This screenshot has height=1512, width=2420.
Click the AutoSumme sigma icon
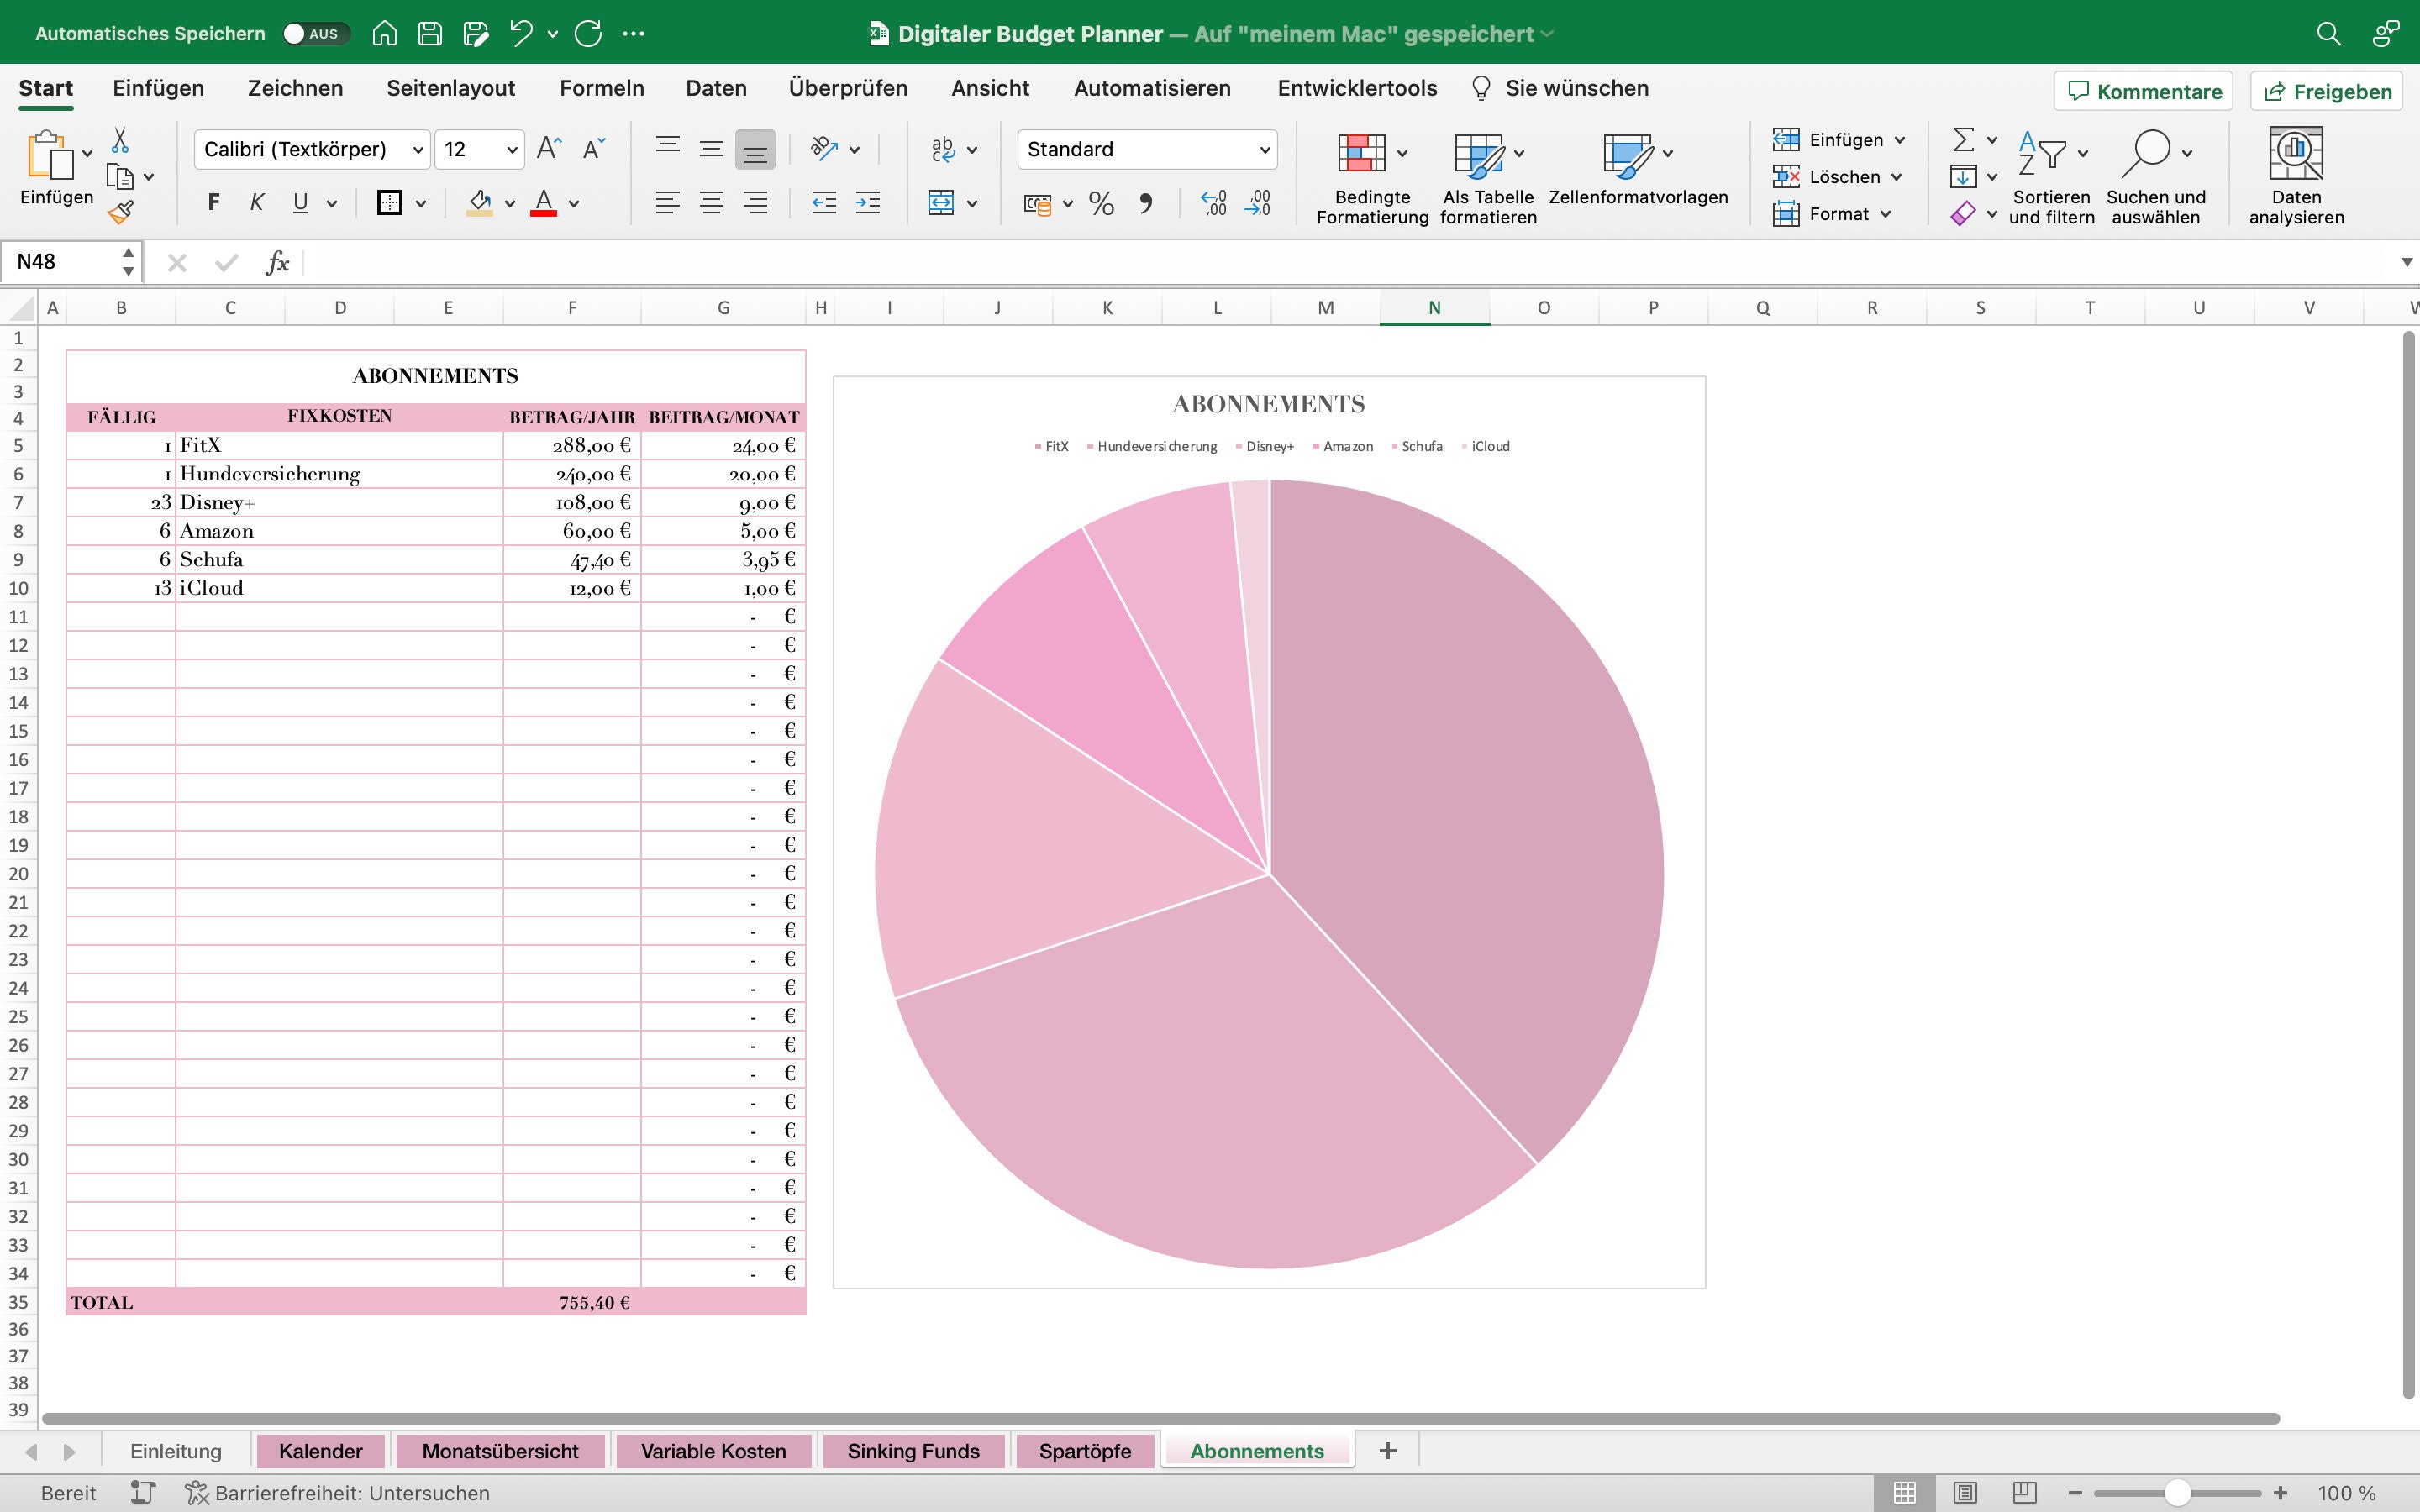(1962, 139)
